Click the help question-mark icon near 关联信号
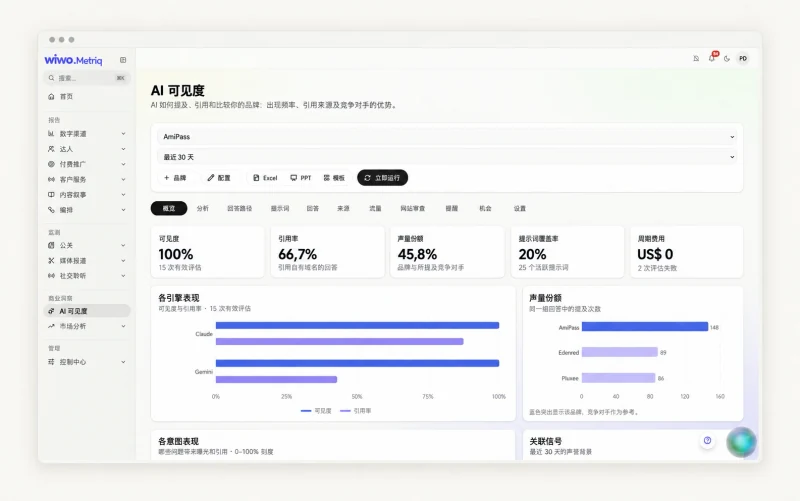800x501 pixels. click(x=707, y=440)
